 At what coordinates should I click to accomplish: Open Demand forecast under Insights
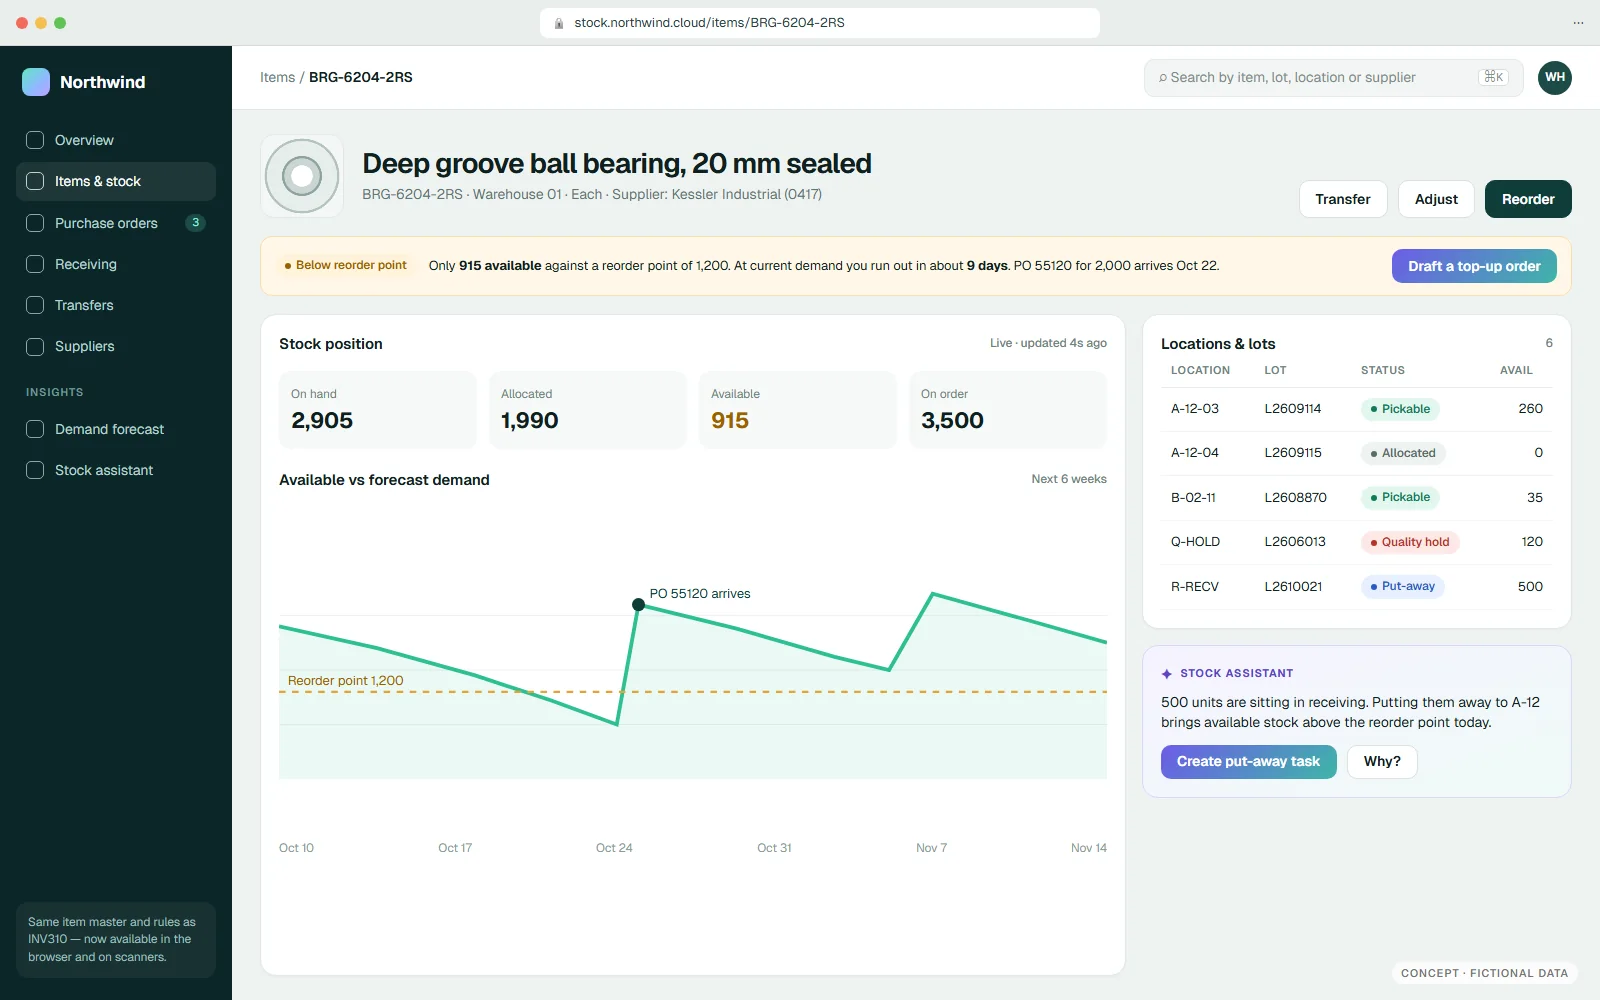[116, 429]
